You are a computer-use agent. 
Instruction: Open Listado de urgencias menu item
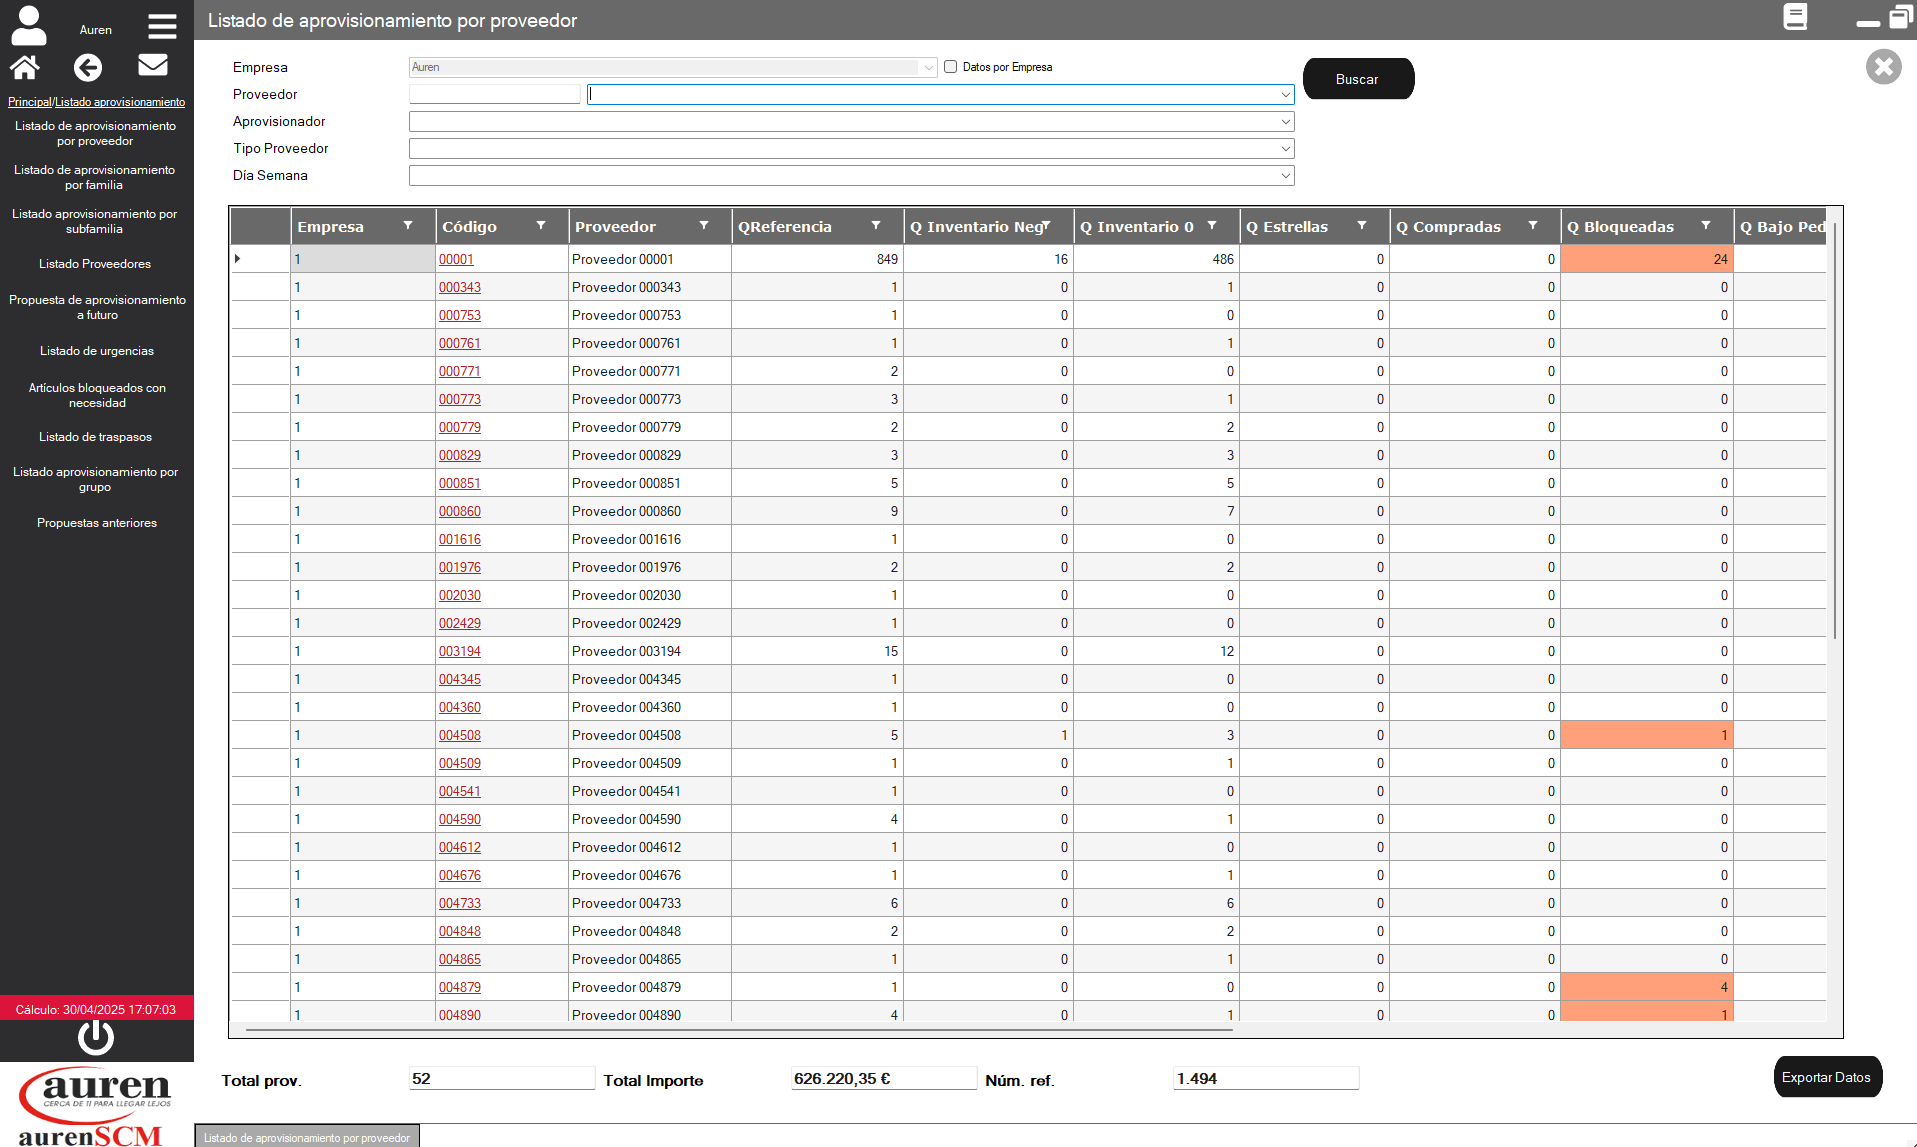coord(97,351)
